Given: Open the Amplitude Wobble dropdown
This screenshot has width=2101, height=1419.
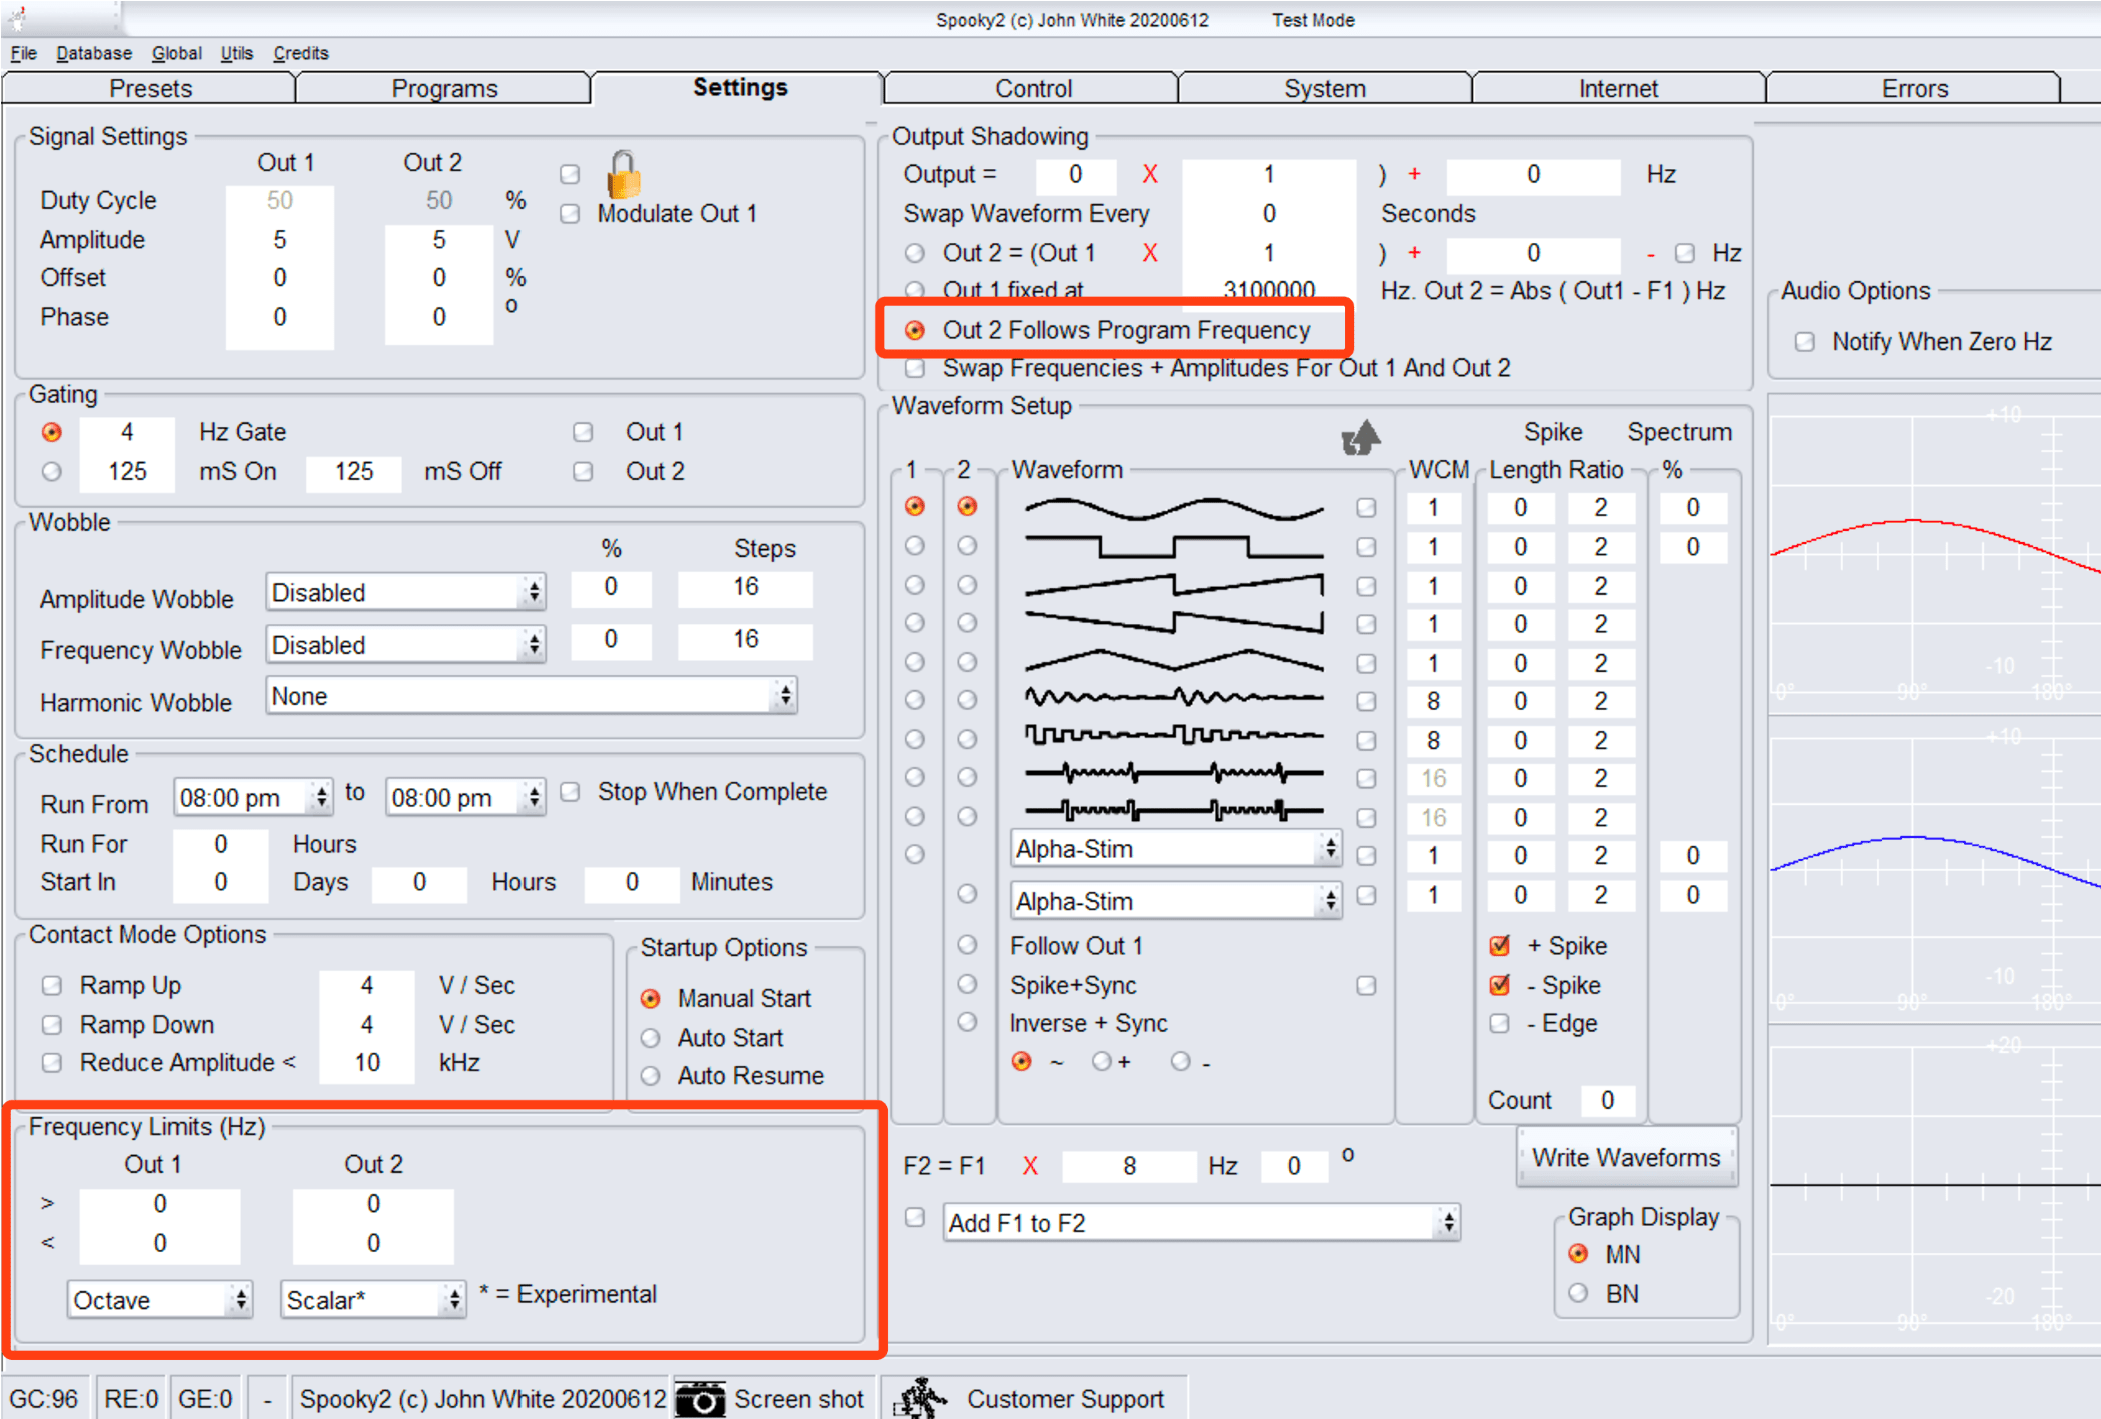Looking at the screenshot, I should [405, 593].
